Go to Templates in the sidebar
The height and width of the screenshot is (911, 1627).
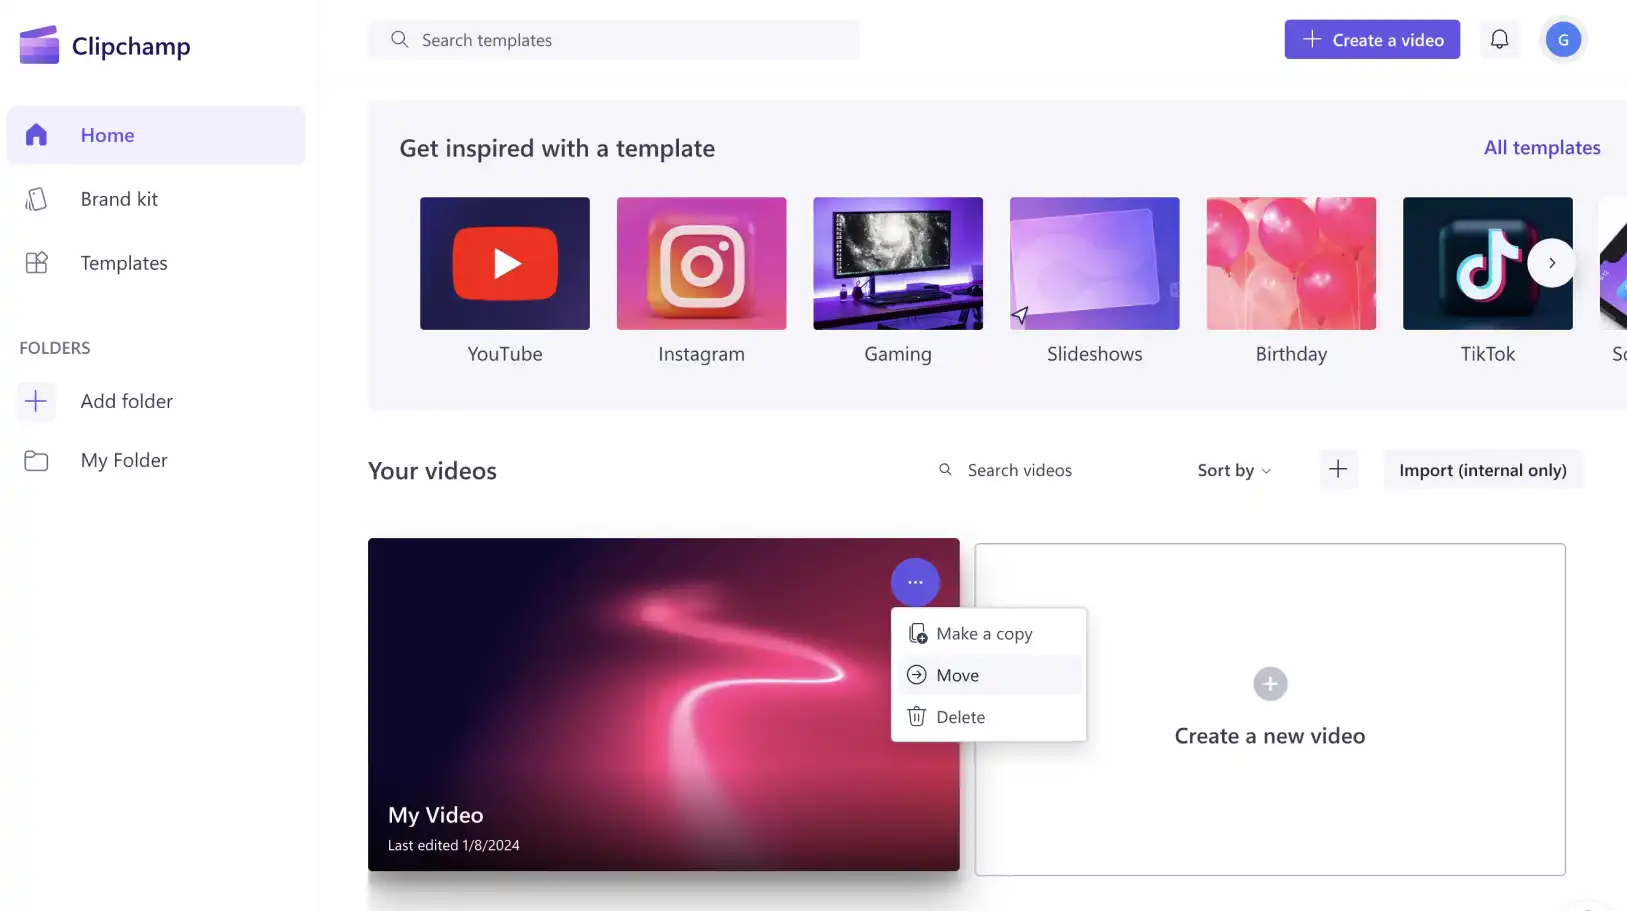tap(156, 263)
